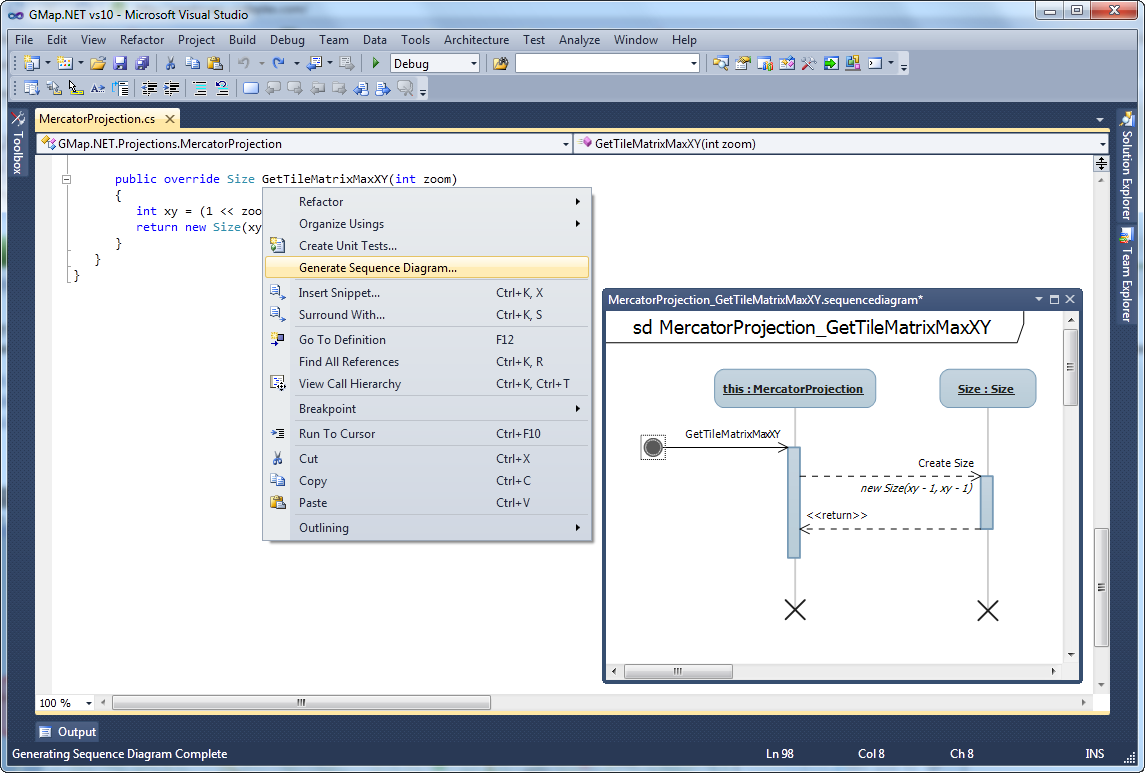1145x773 pixels.
Task: Choose Generate Sequence Diagram from context menu
Action: pyautogui.click(x=378, y=268)
